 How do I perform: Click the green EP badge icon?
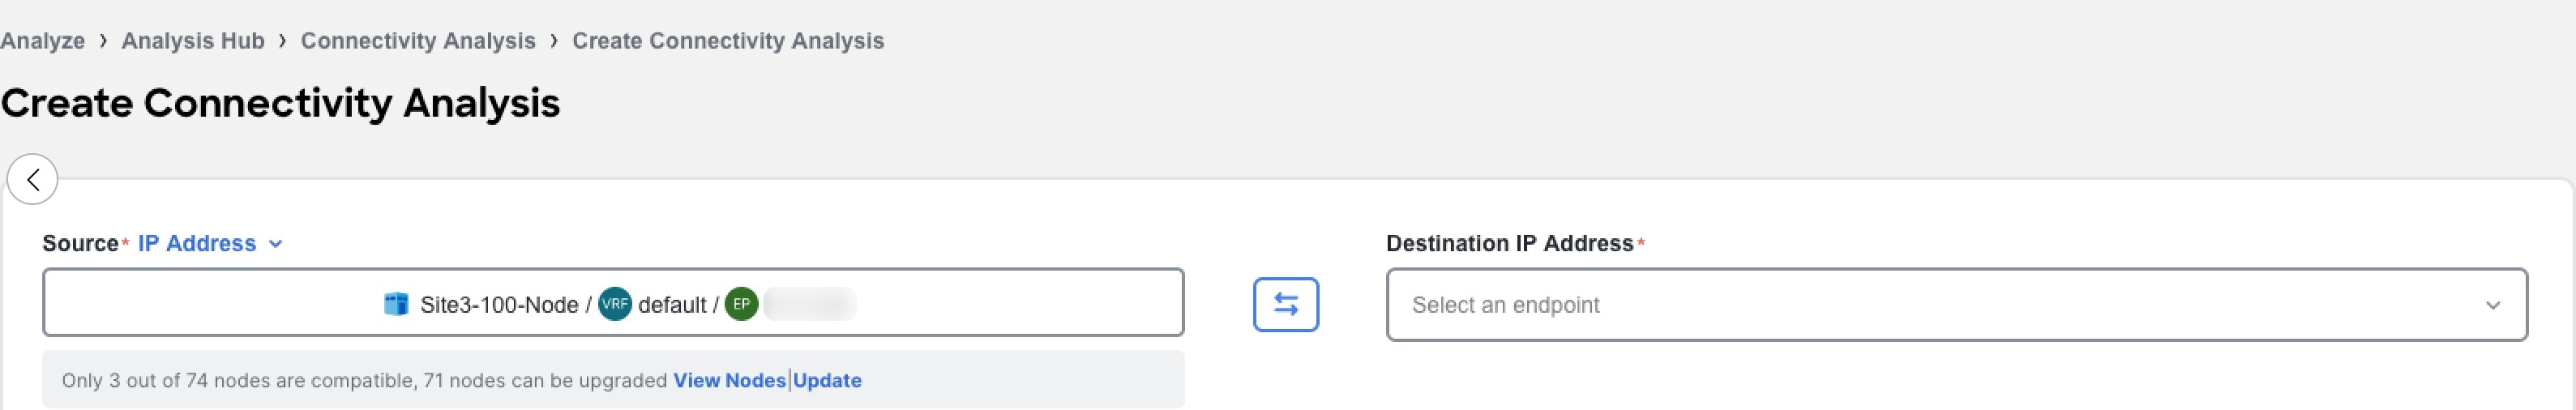click(x=741, y=304)
